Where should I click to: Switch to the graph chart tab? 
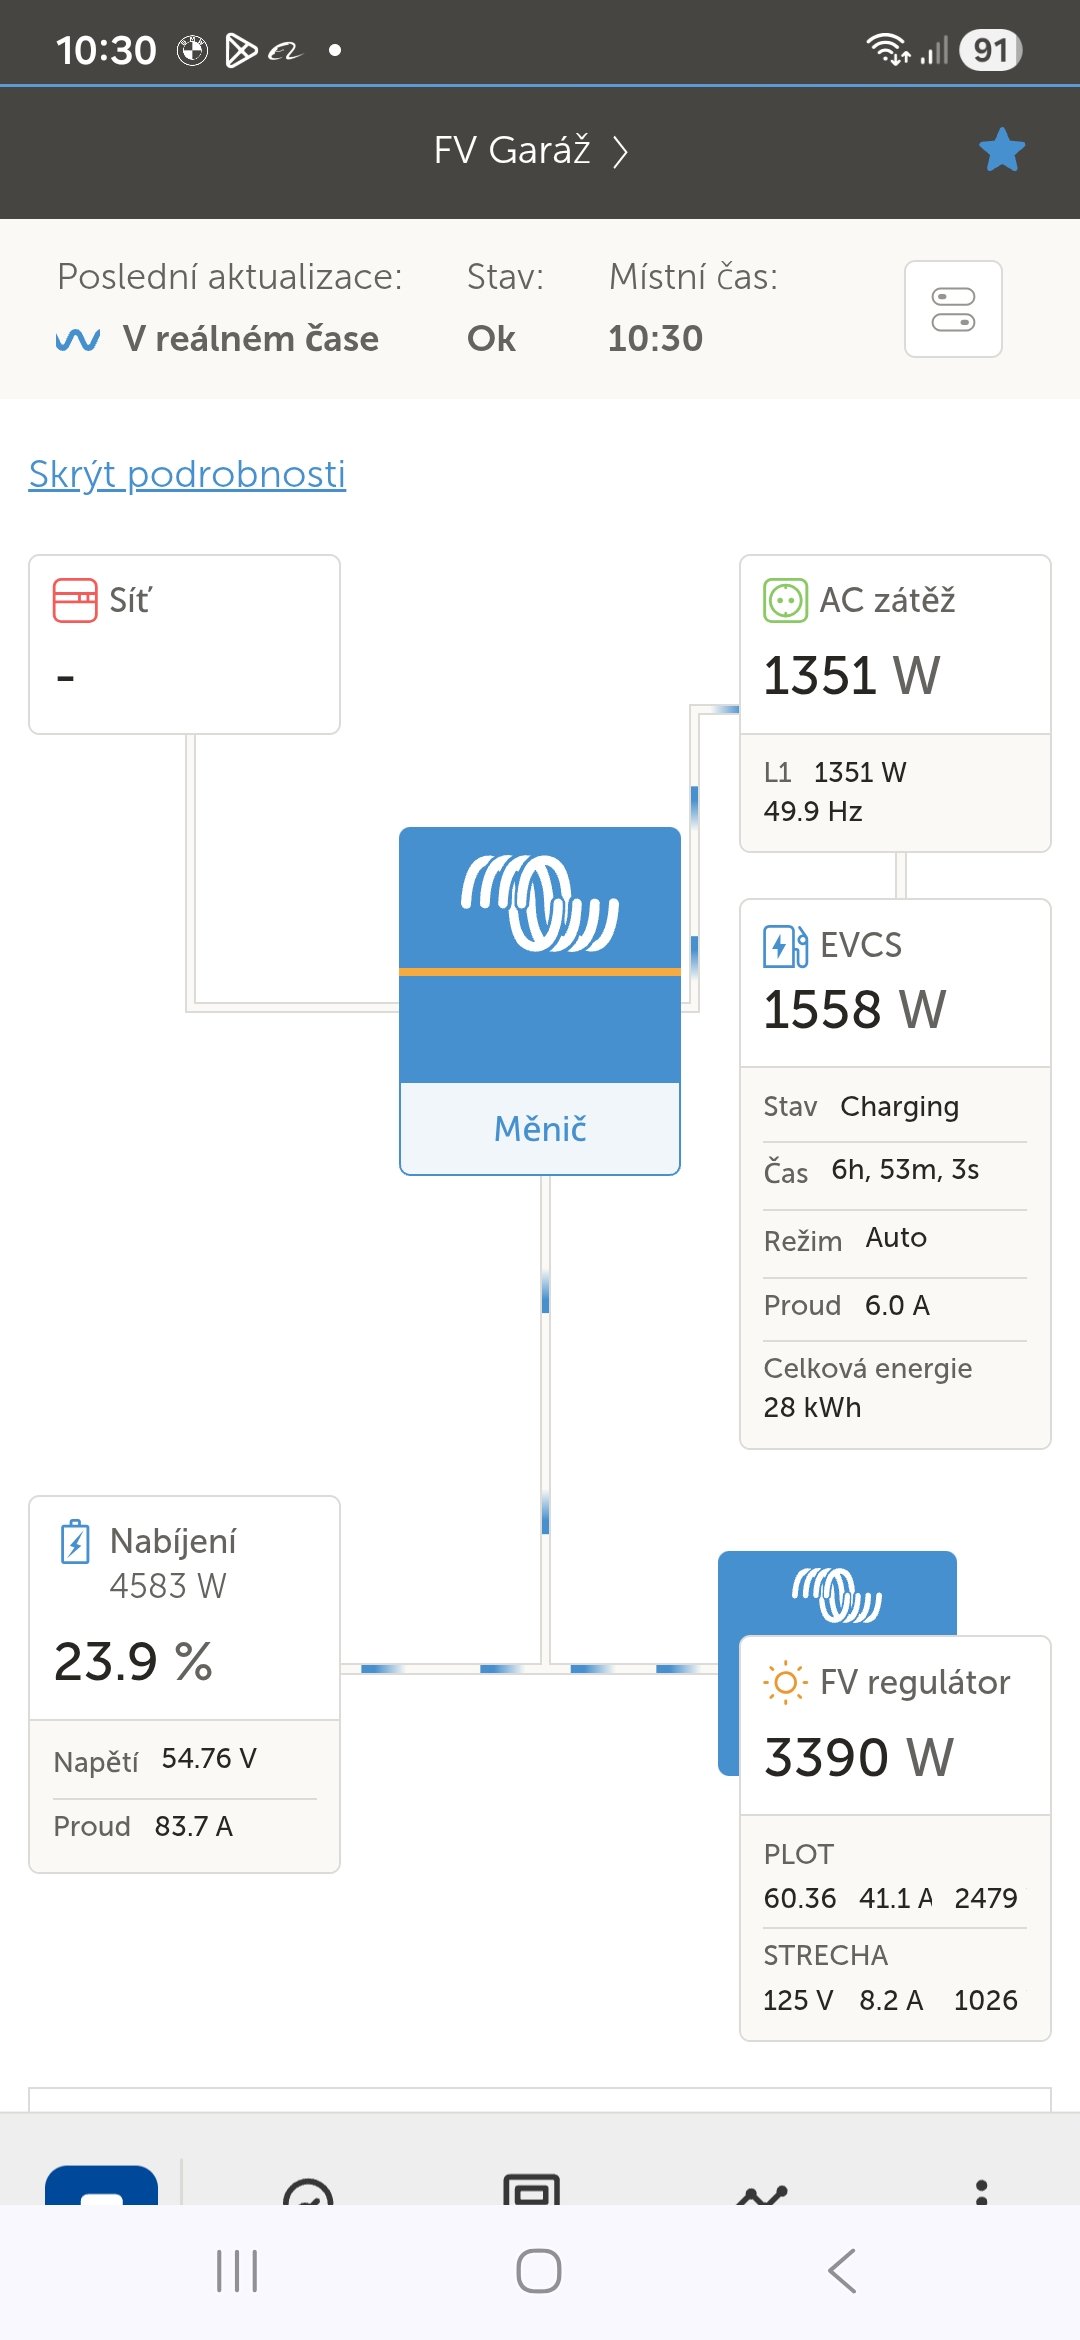(762, 2192)
